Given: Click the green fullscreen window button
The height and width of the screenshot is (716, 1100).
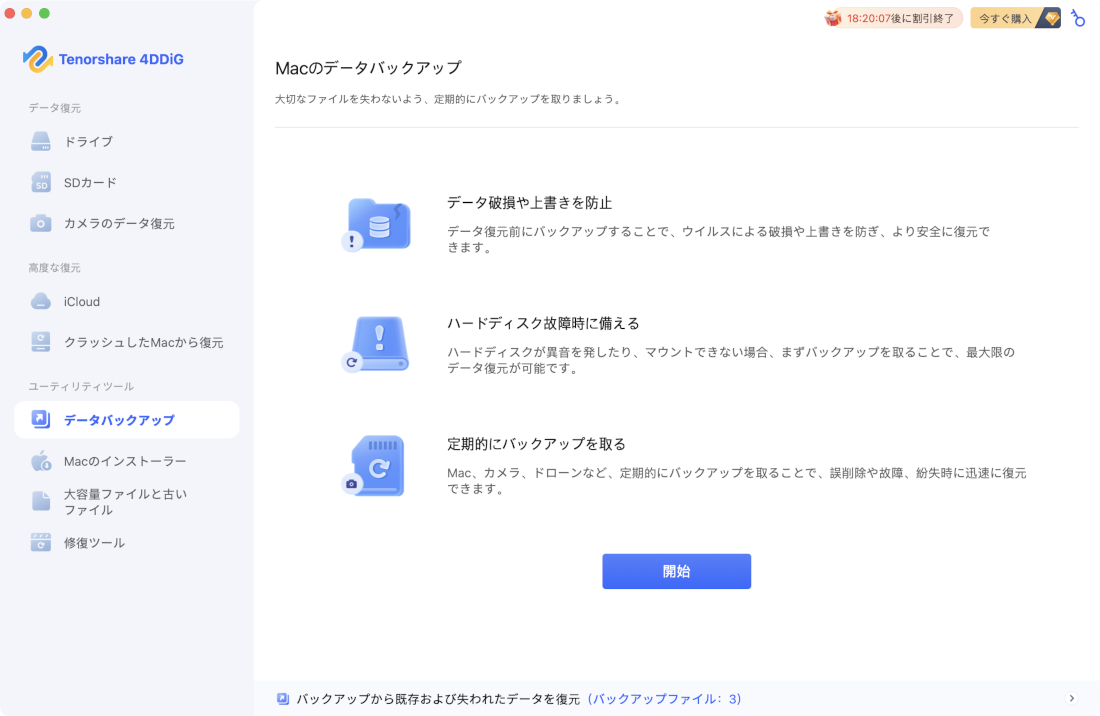Looking at the screenshot, I should 44,13.
